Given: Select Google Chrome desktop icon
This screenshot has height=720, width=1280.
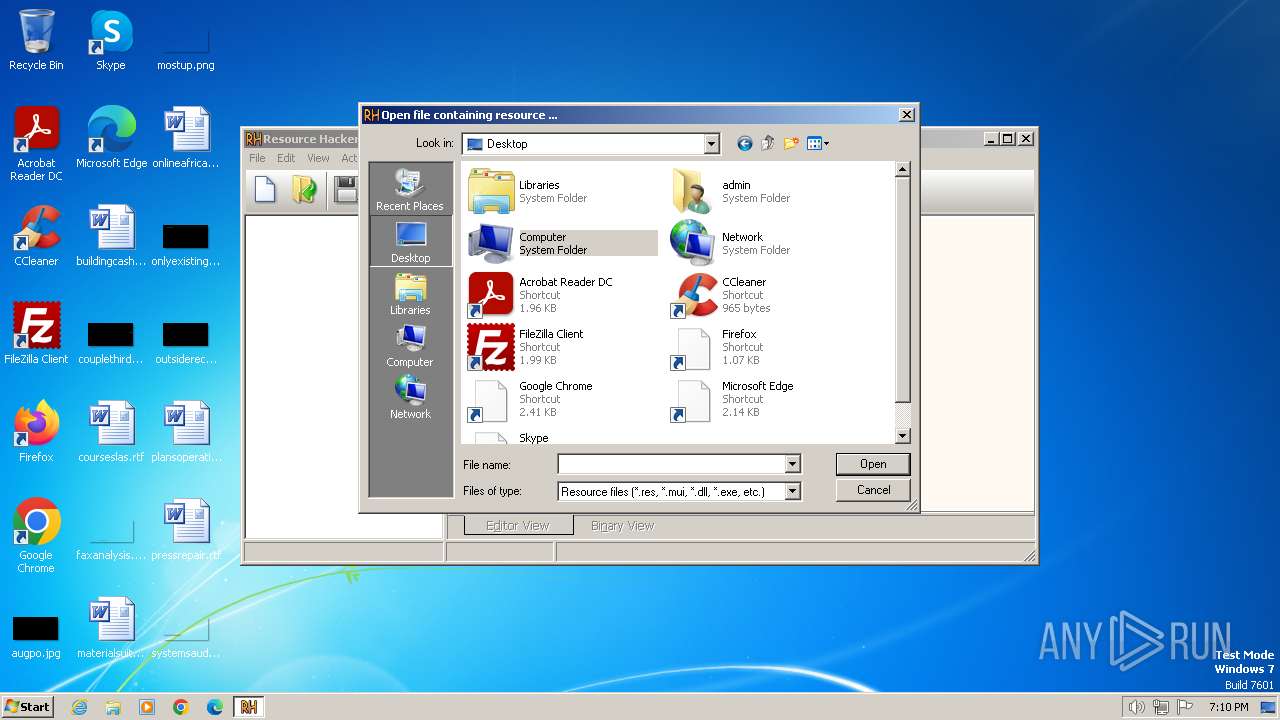Looking at the screenshot, I should [36, 536].
